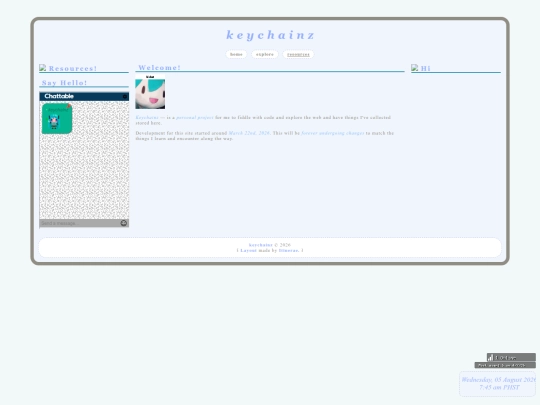Click the grey last-updated status badge
Image resolution: width=540 pixels, height=405 pixels.
click(x=505, y=365)
